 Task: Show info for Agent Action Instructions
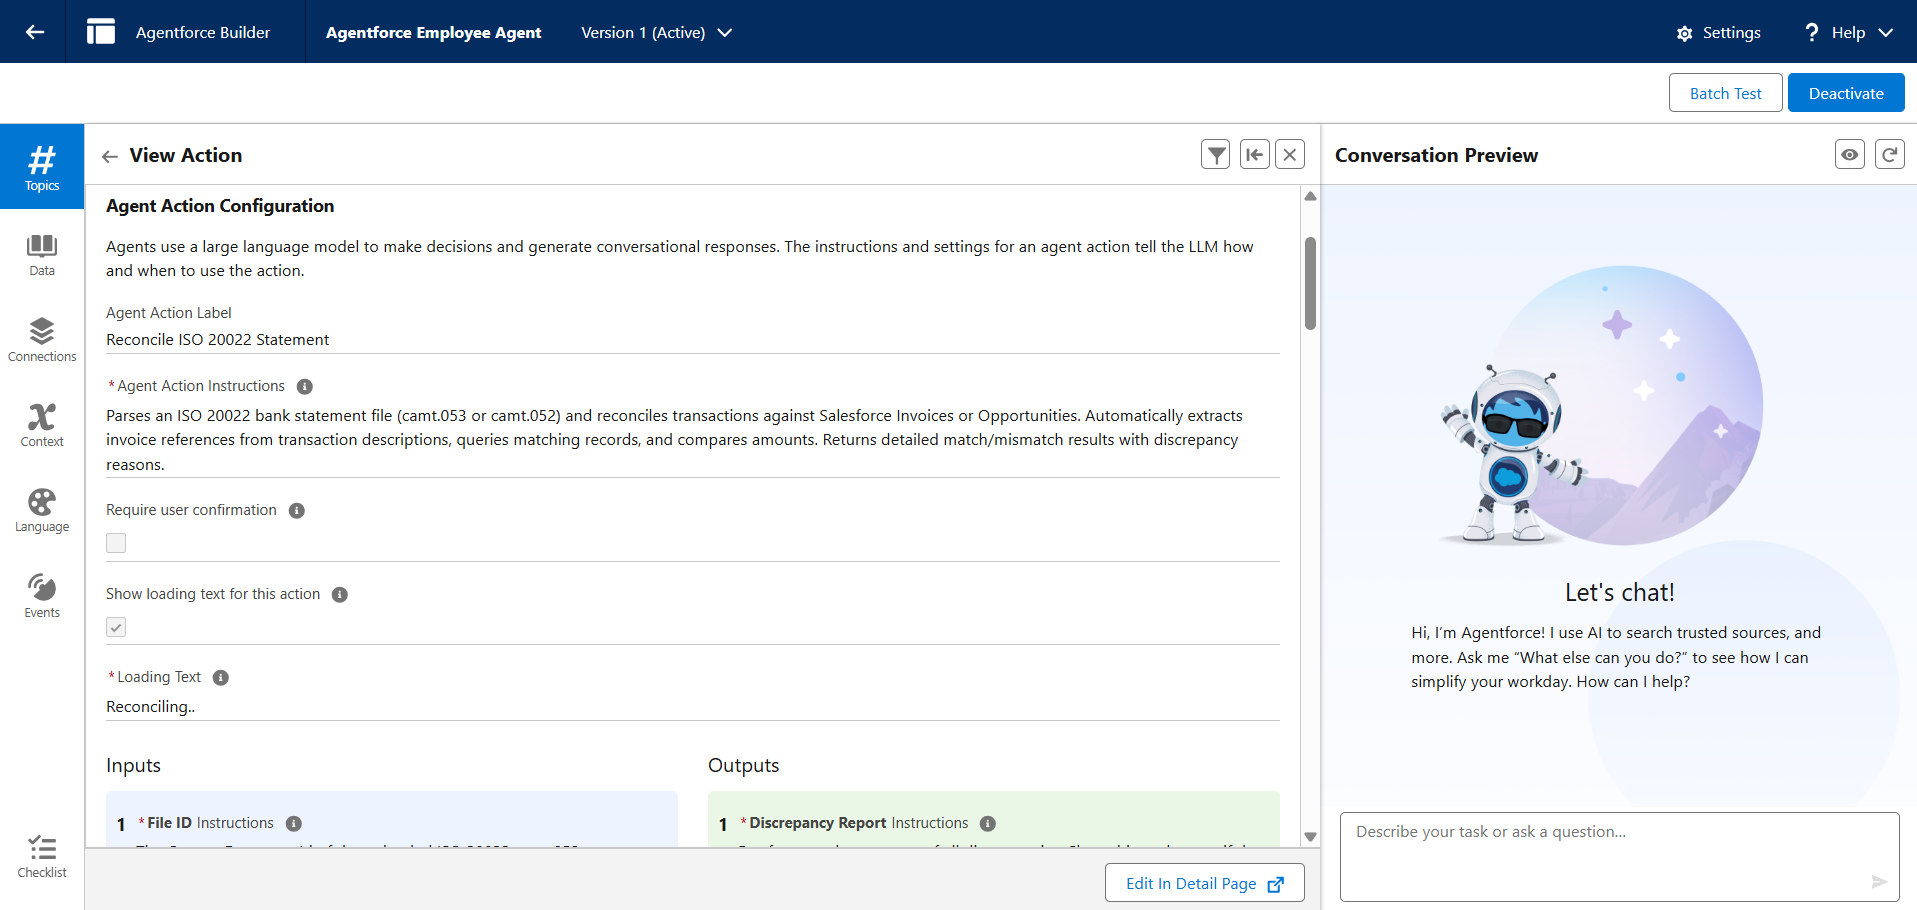pyautogui.click(x=305, y=387)
